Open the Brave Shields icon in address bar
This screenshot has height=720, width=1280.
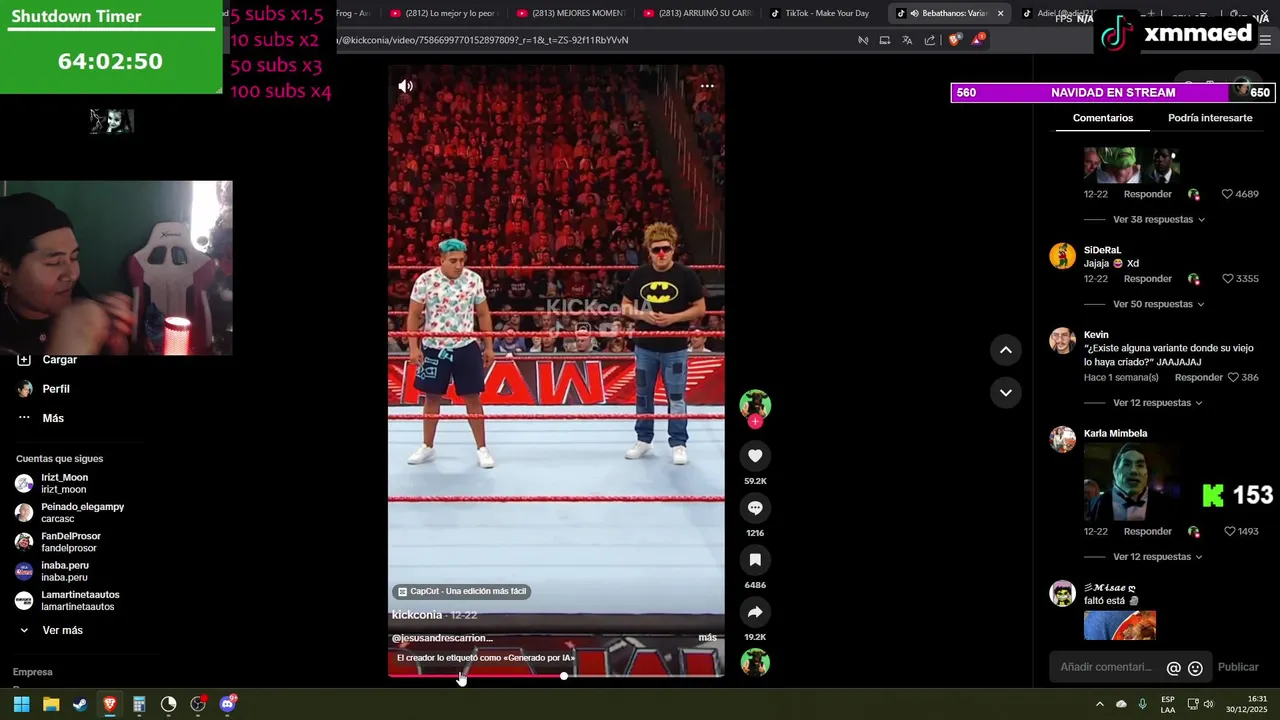[954, 40]
